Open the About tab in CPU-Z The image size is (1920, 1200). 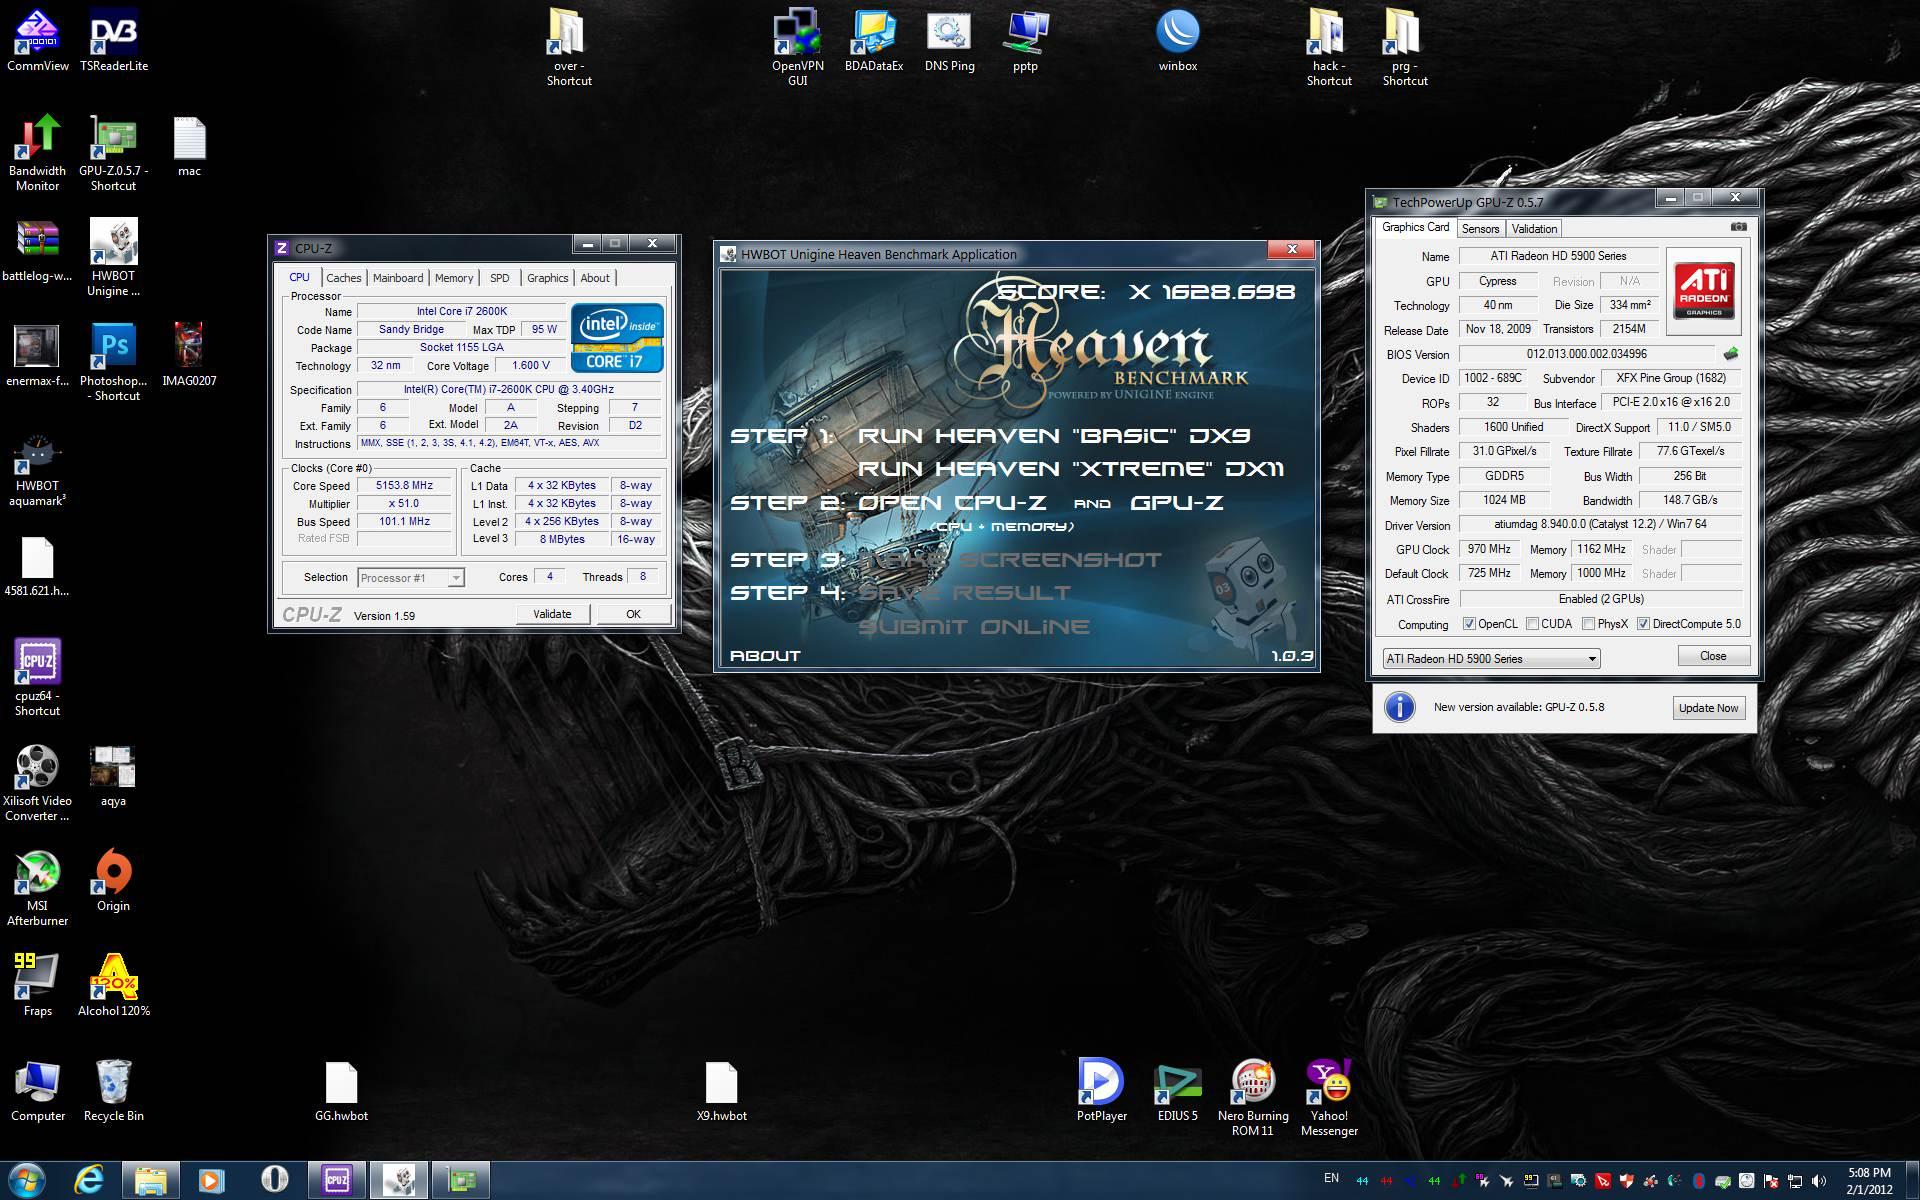click(x=595, y=278)
